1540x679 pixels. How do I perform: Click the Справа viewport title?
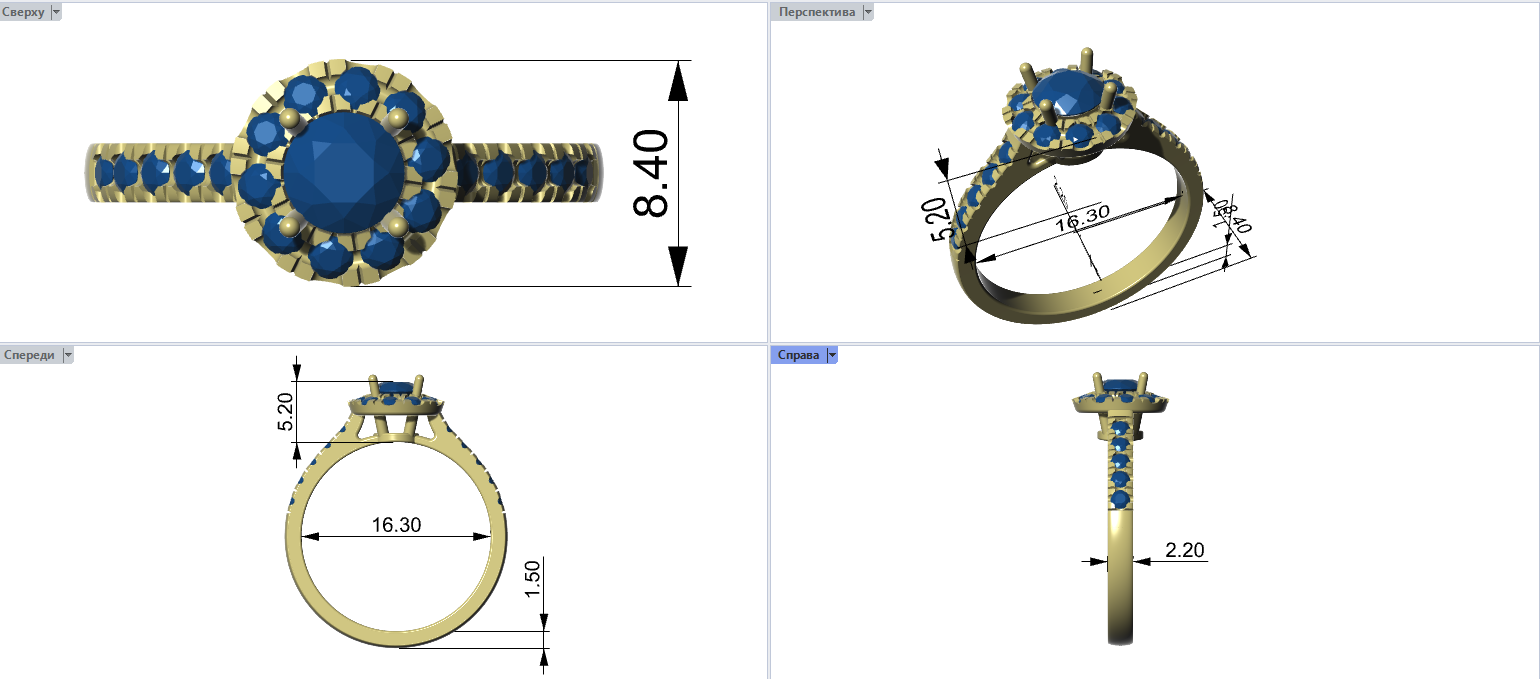(x=798, y=355)
